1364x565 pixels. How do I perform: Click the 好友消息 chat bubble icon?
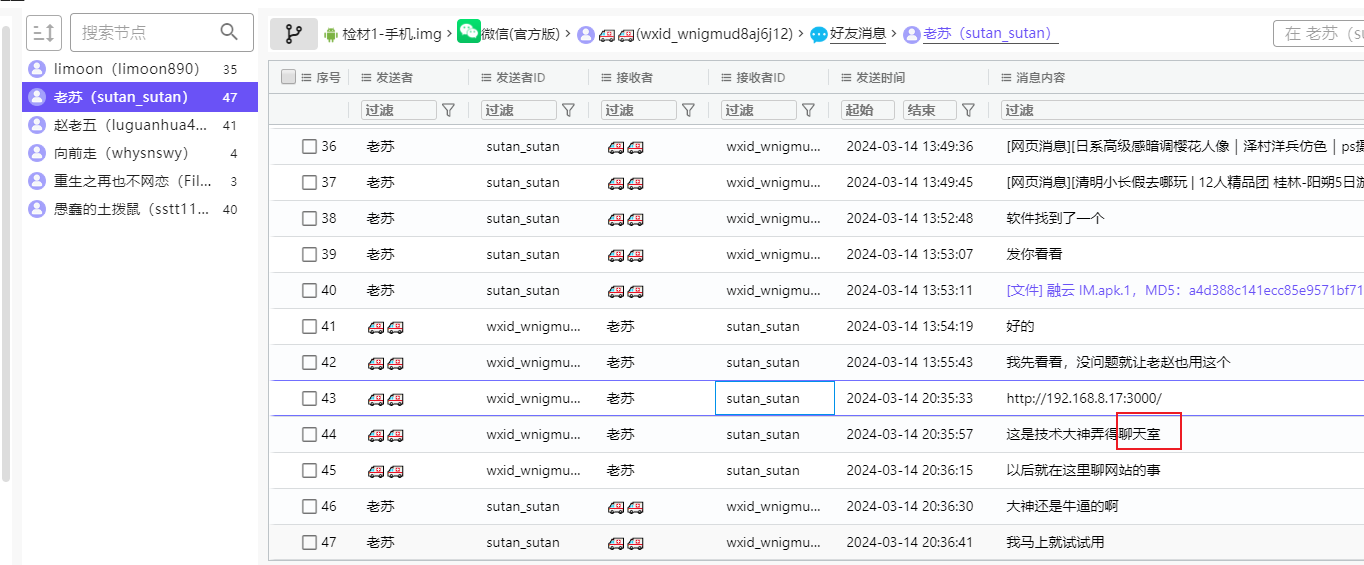coord(819,35)
